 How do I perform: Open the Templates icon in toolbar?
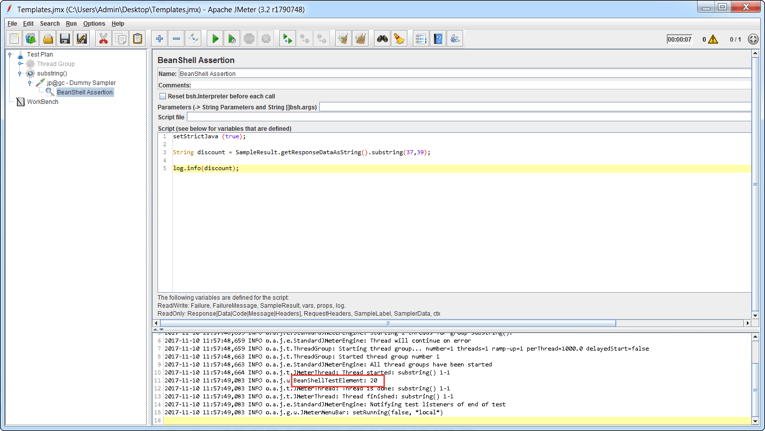(x=31, y=39)
